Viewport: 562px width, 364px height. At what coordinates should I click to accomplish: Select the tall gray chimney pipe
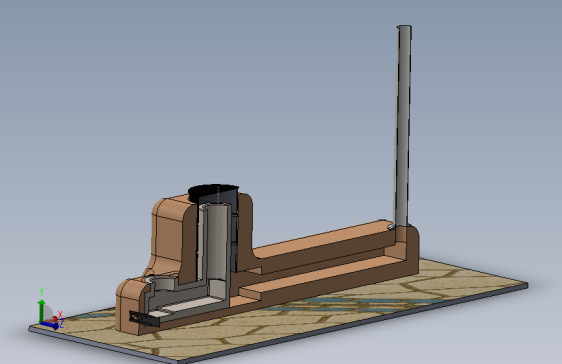pyautogui.click(x=403, y=125)
